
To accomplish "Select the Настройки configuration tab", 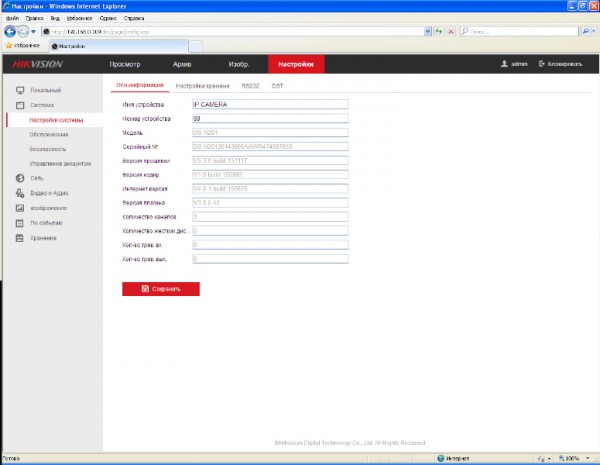I will coord(296,64).
